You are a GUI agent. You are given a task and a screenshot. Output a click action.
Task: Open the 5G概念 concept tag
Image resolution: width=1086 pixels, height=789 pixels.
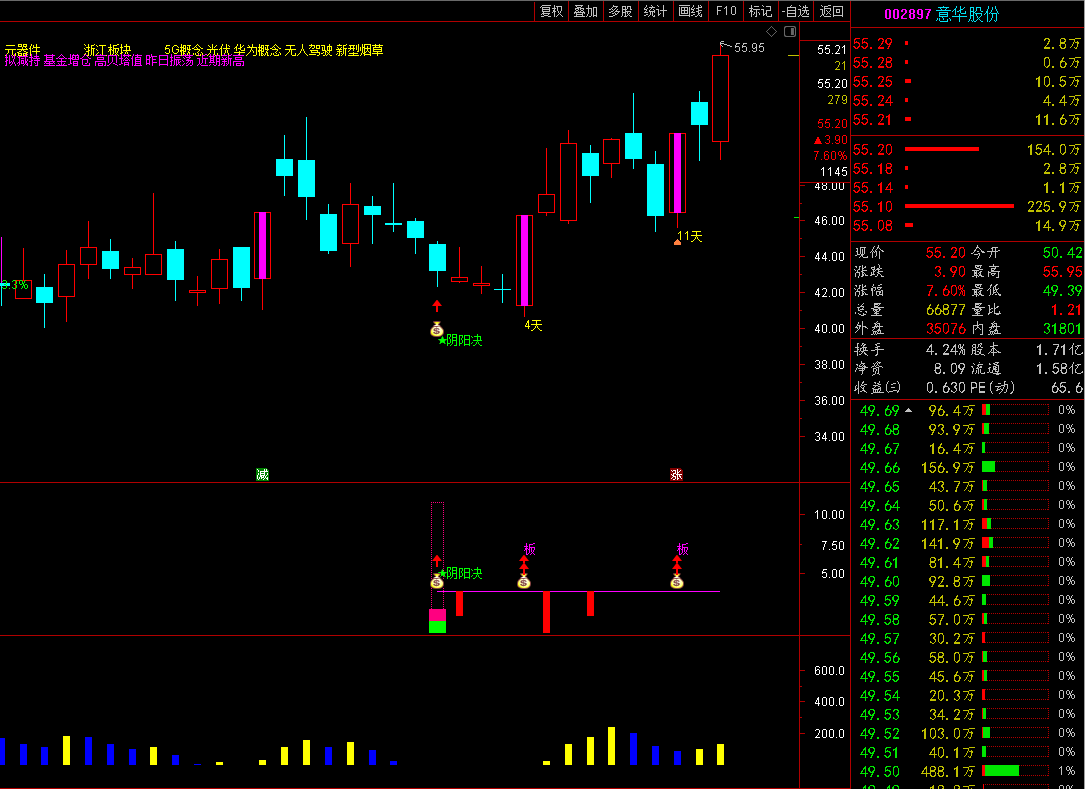coord(184,50)
